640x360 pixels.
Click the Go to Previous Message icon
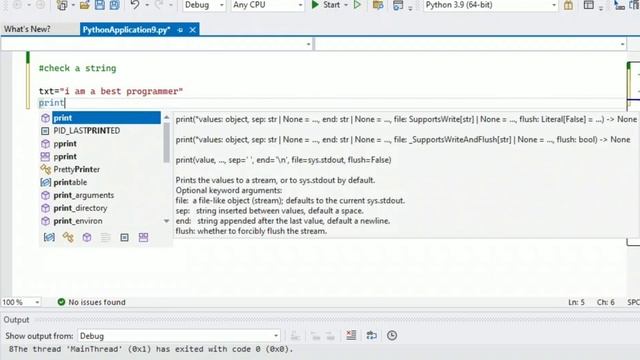coord(315,336)
